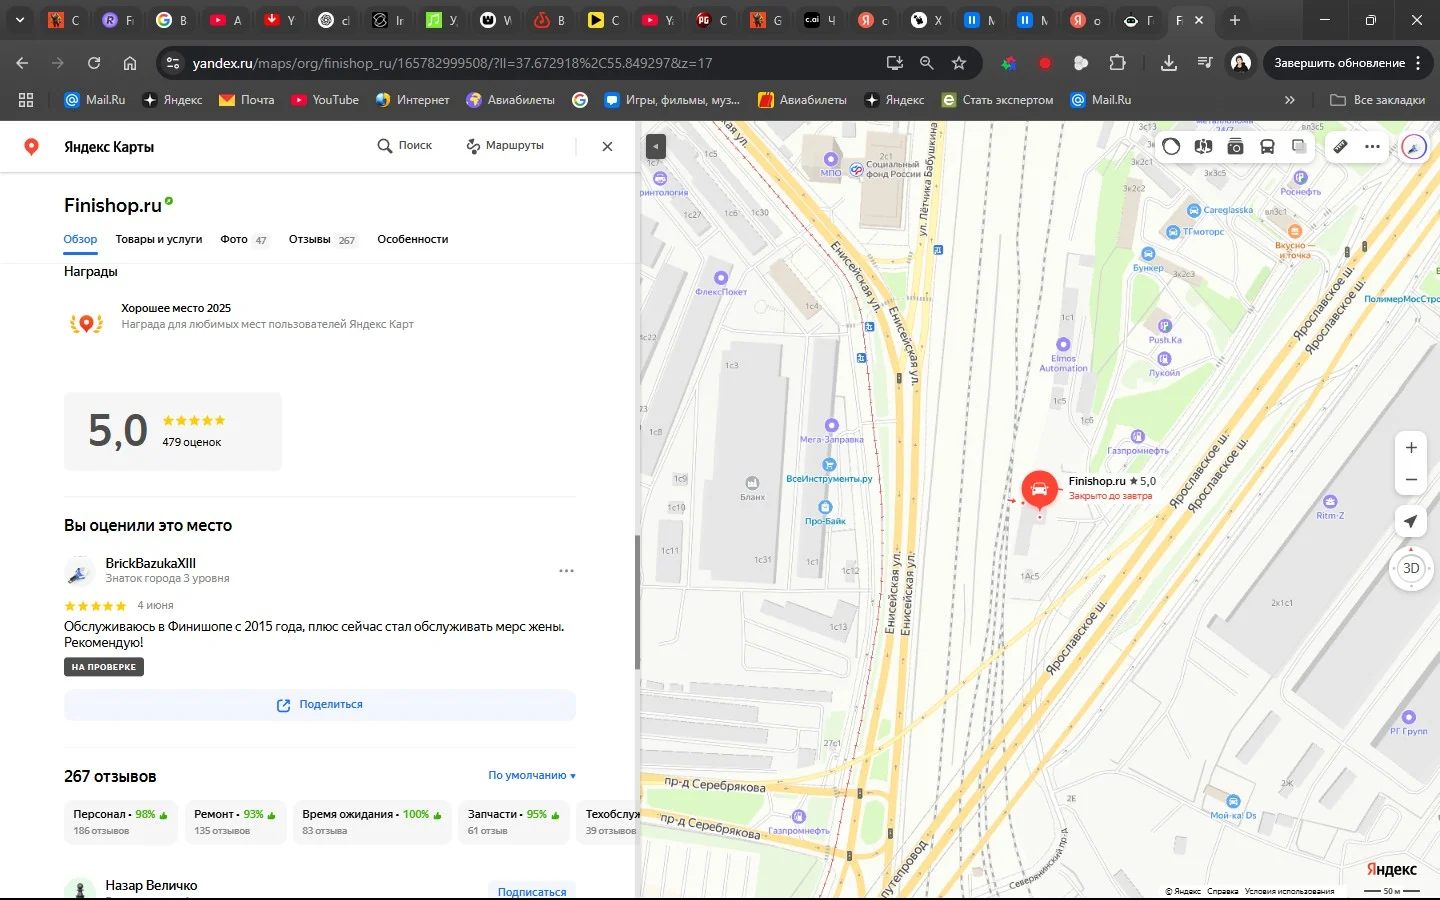The width and height of the screenshot is (1440, 900).
Task: Open the Почта bookmark
Action: [x=246, y=100]
